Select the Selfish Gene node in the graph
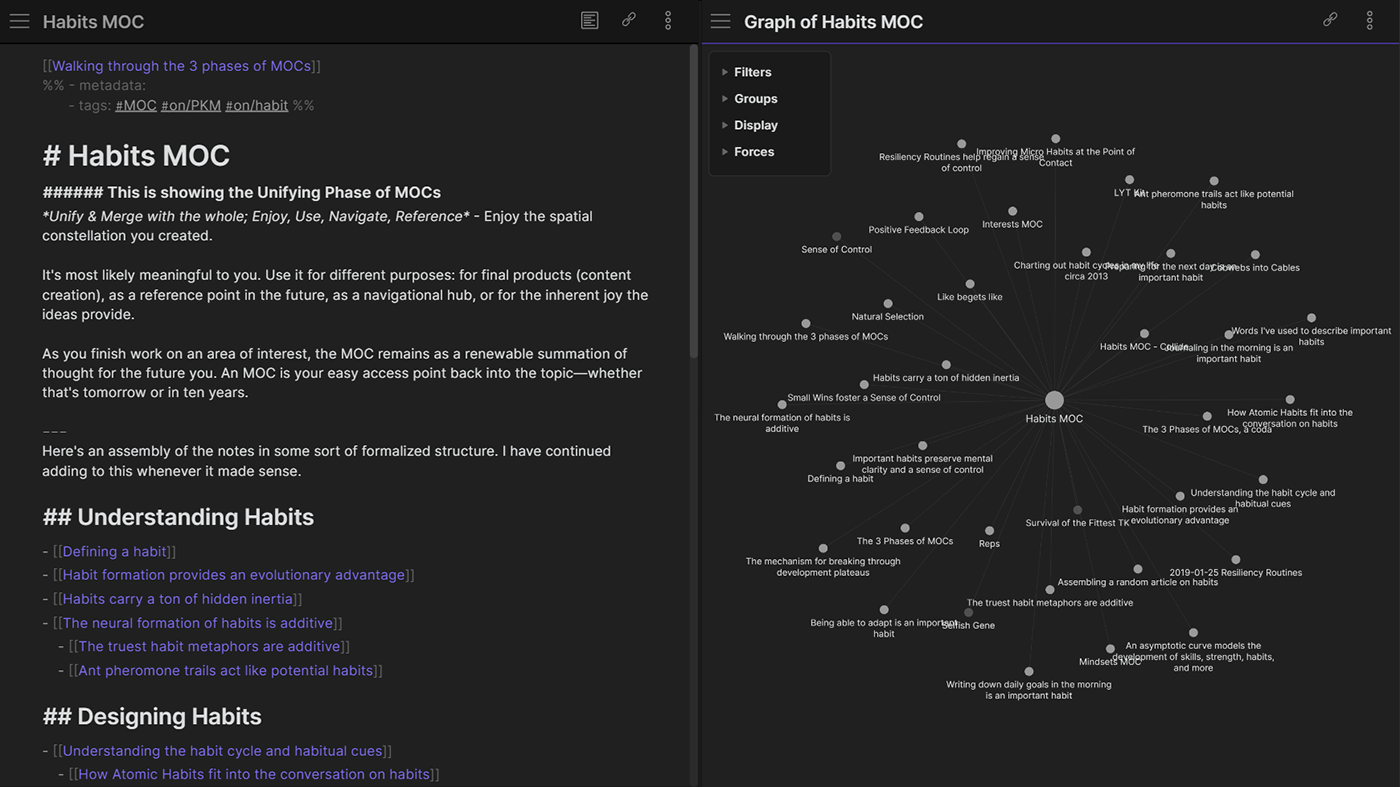The height and width of the screenshot is (787, 1400). coord(968,612)
